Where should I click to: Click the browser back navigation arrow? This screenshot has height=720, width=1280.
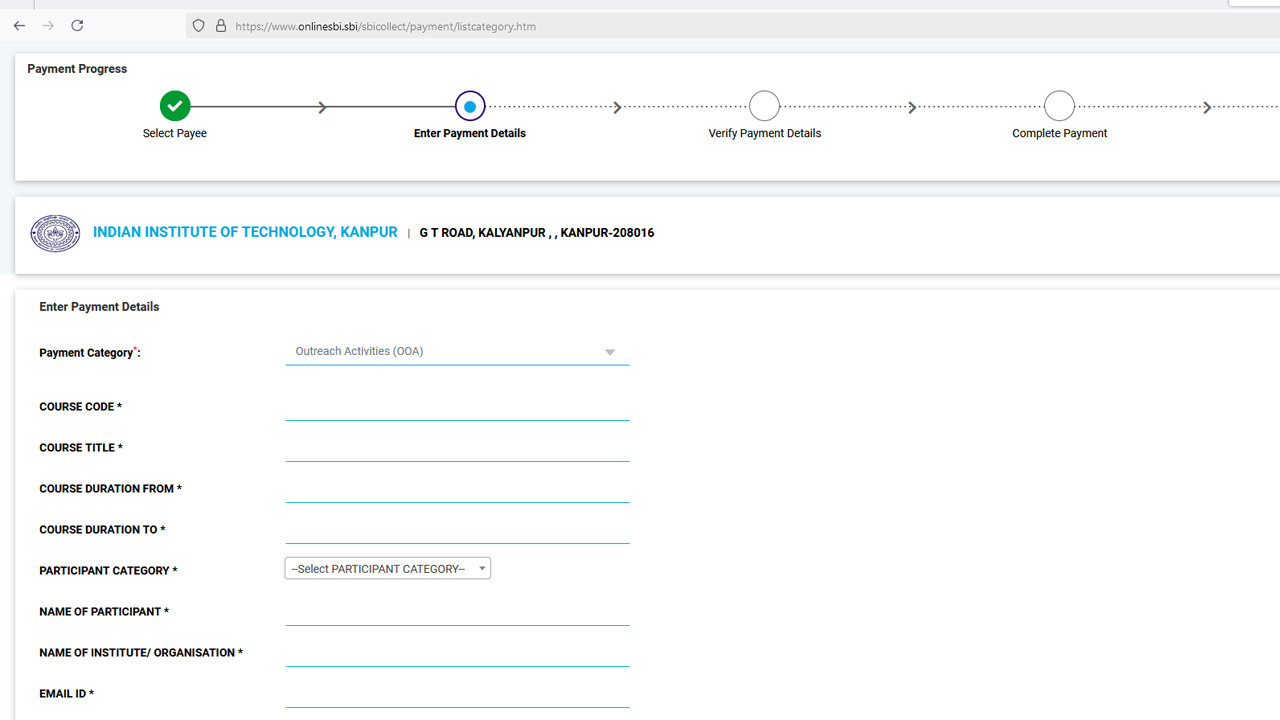click(x=18, y=26)
